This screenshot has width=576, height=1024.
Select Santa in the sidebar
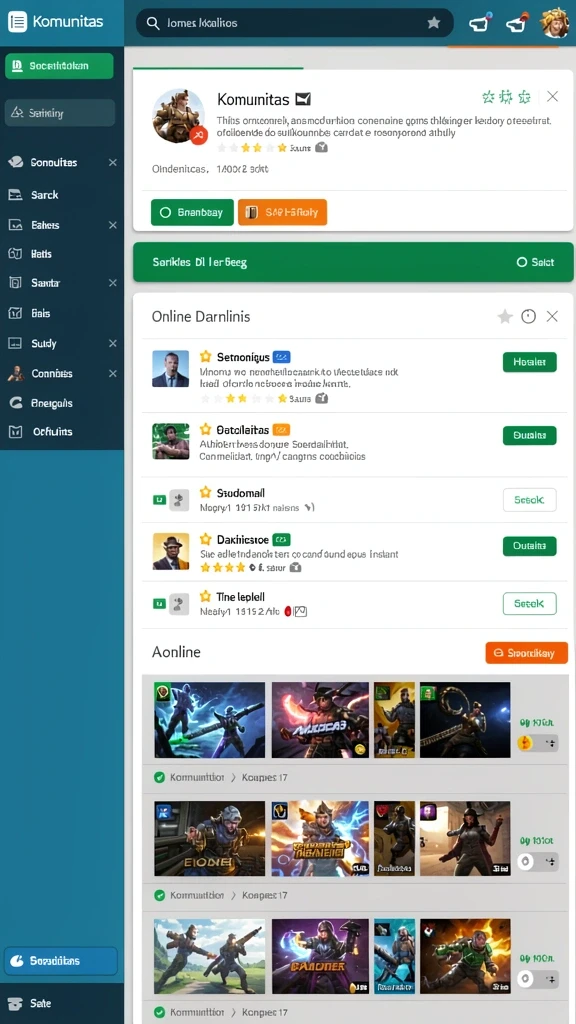click(x=45, y=283)
